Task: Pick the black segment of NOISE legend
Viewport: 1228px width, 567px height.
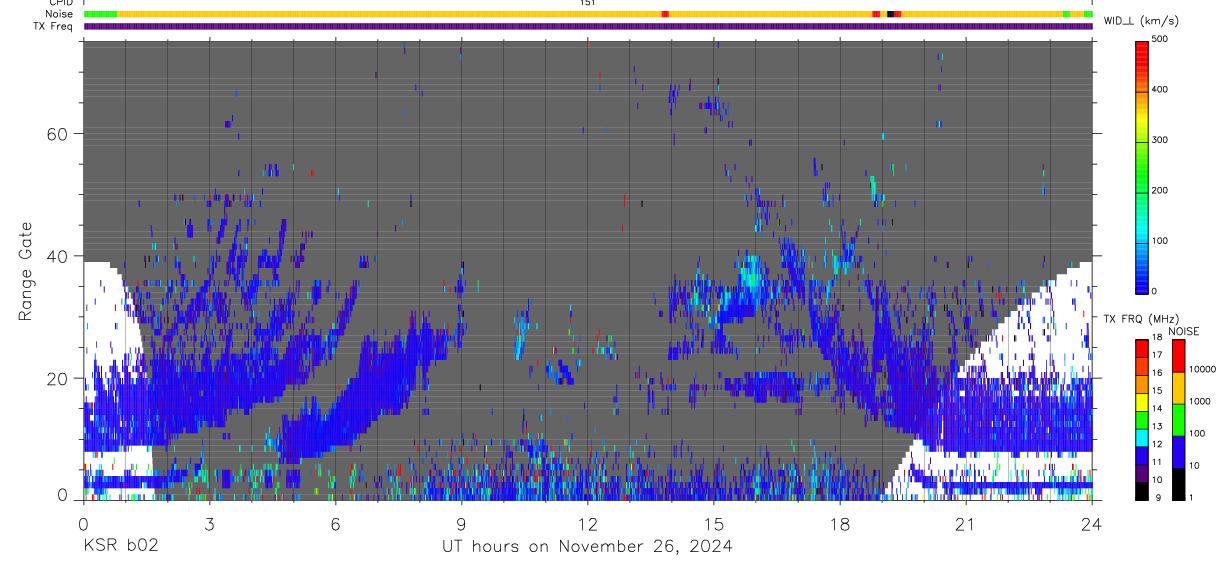Action: (1177, 484)
